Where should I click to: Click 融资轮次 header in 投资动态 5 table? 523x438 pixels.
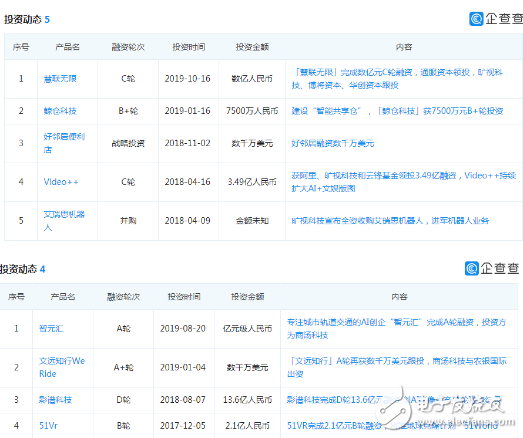pos(128,47)
